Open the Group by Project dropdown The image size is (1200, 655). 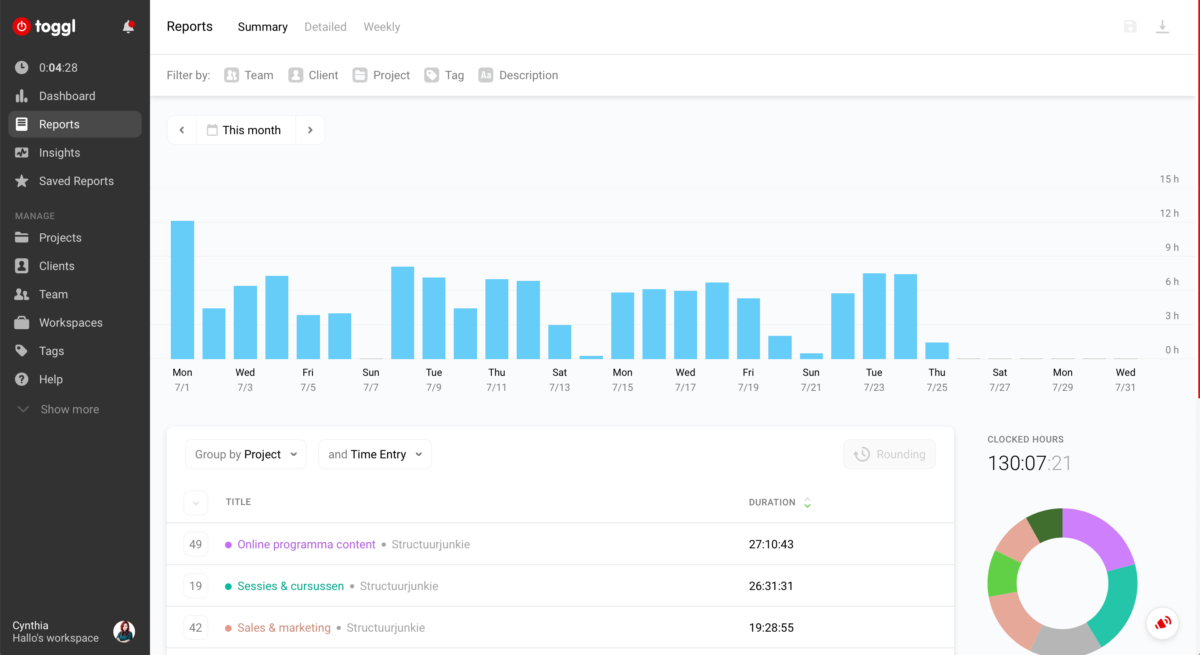246,454
